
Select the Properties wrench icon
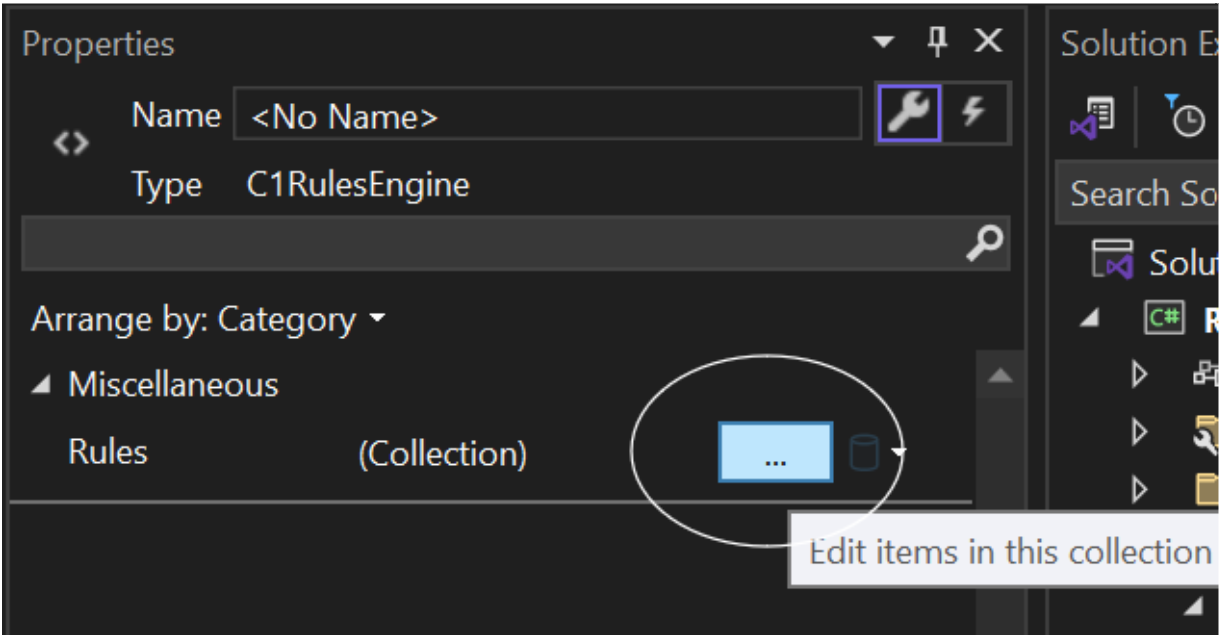pos(908,114)
